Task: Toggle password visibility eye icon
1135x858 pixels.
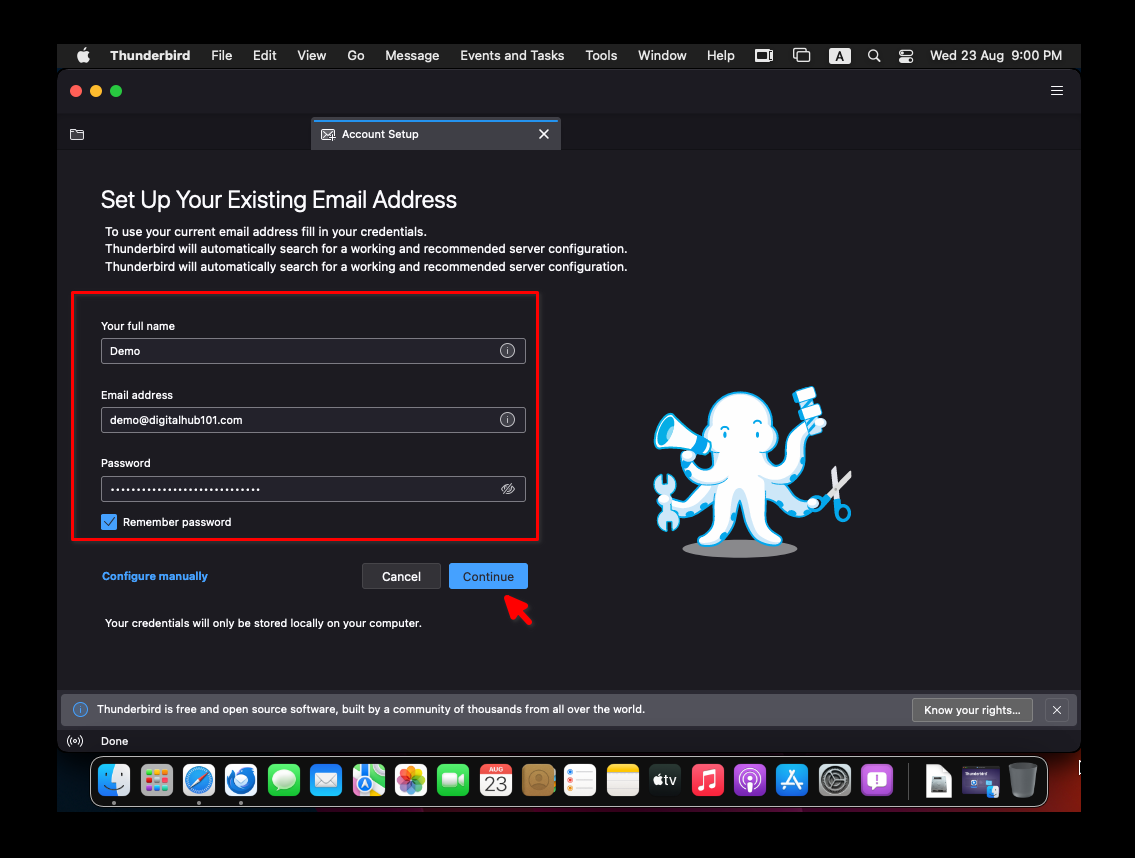Action: (x=507, y=489)
